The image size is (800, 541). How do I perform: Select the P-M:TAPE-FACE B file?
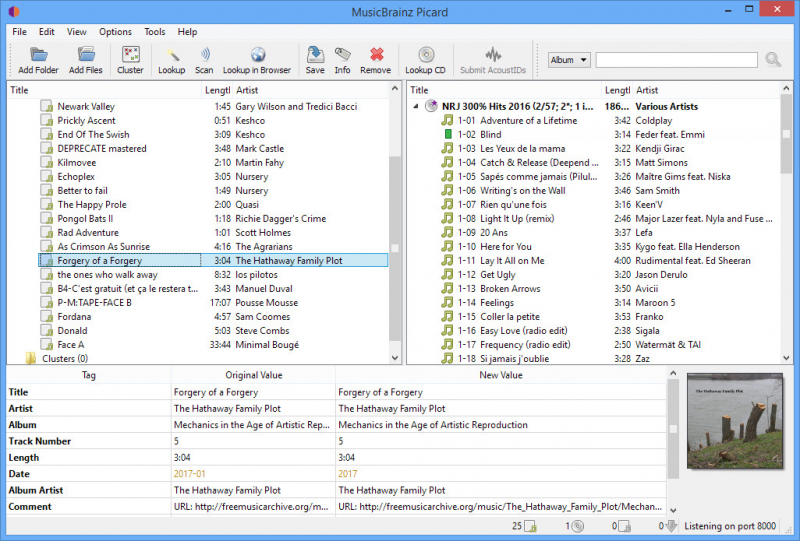point(94,303)
